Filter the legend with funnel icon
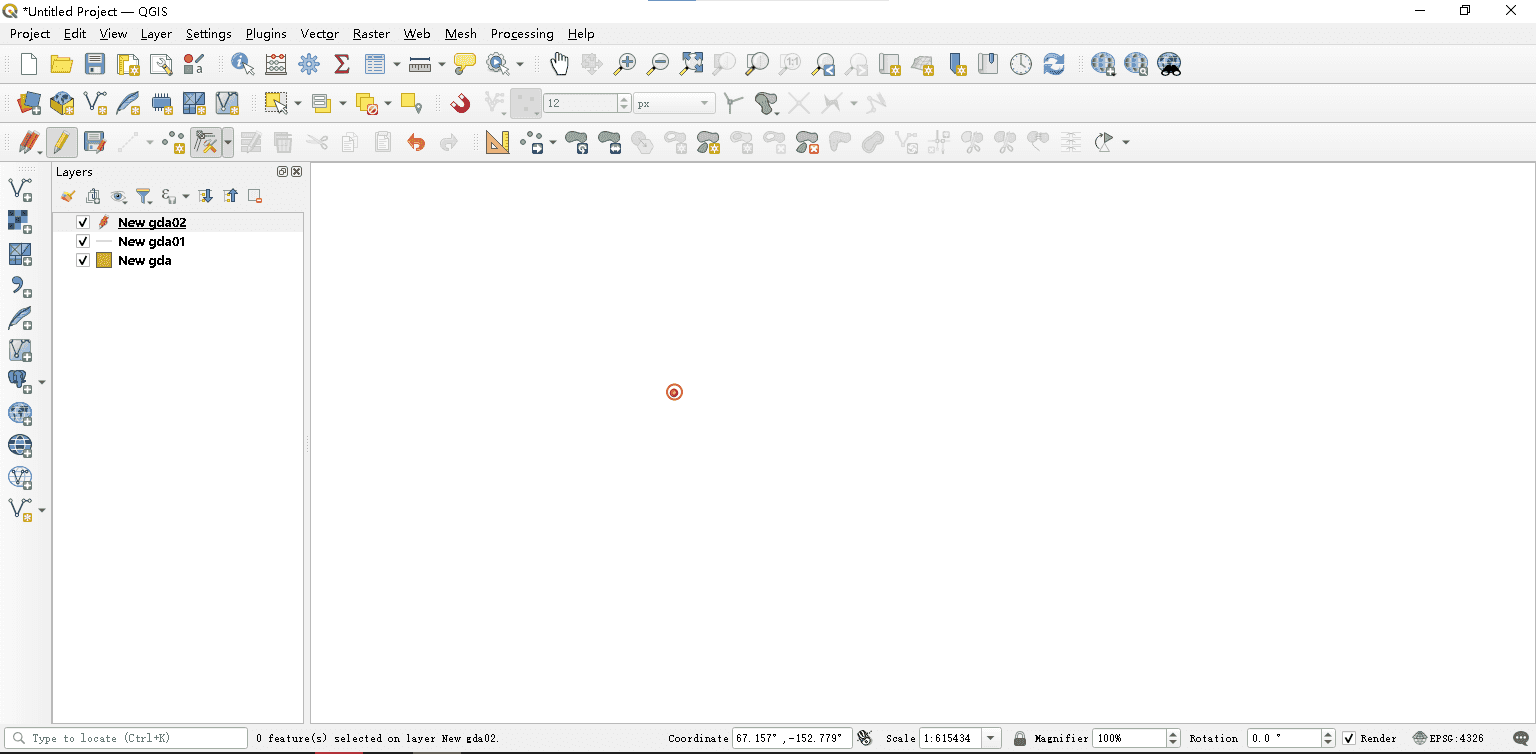 click(x=143, y=196)
